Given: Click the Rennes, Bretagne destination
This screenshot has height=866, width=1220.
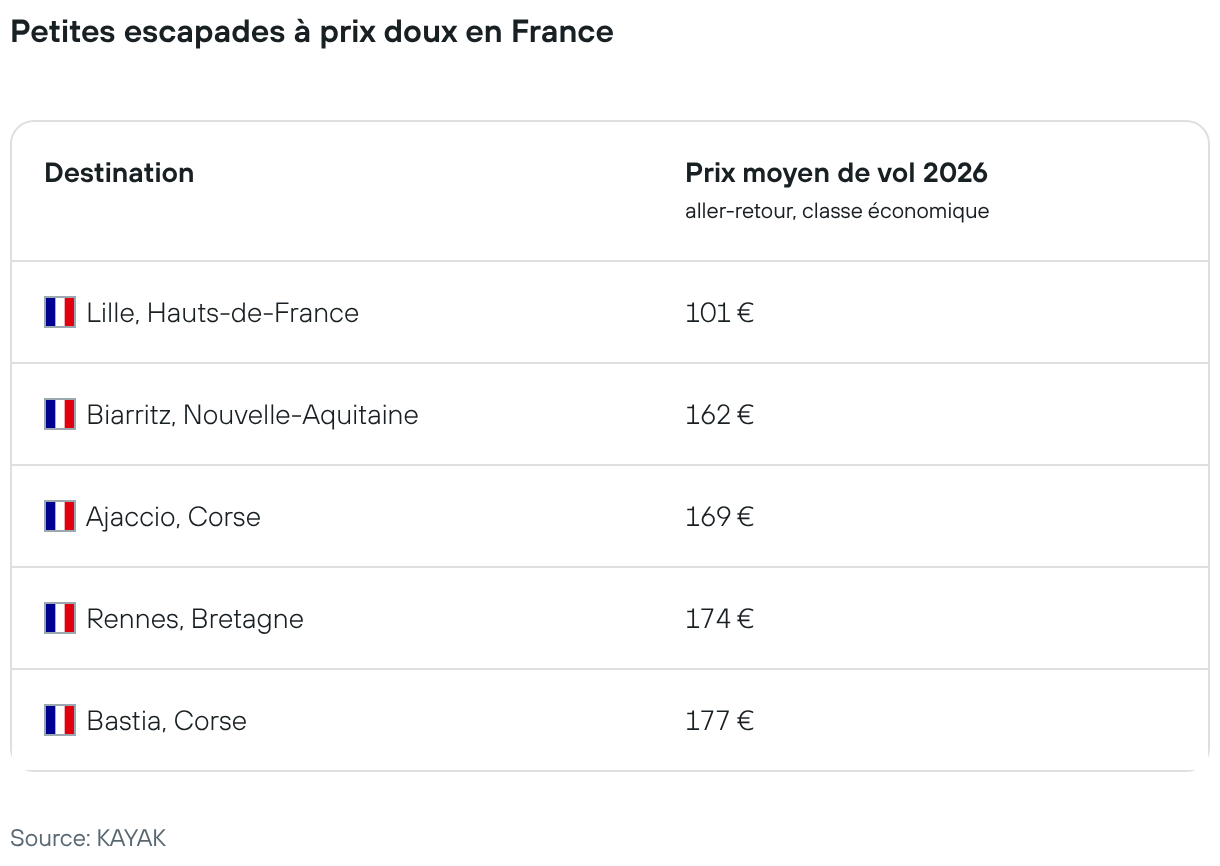Looking at the screenshot, I should point(195,619).
